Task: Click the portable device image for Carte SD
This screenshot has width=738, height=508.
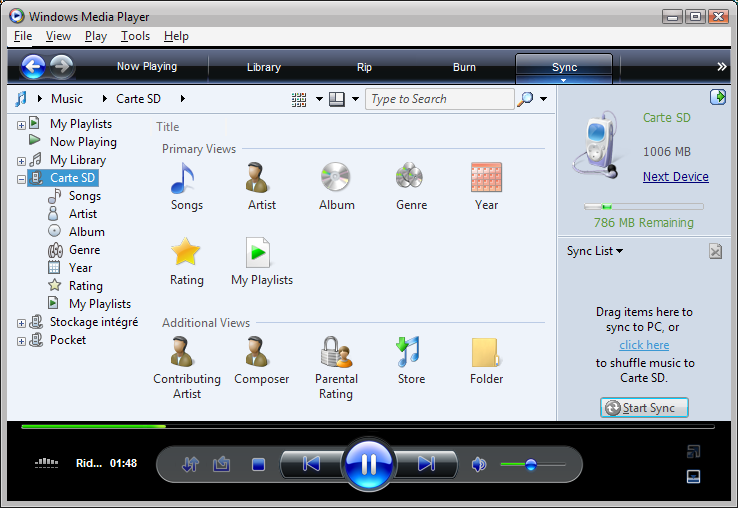Action: (x=595, y=145)
